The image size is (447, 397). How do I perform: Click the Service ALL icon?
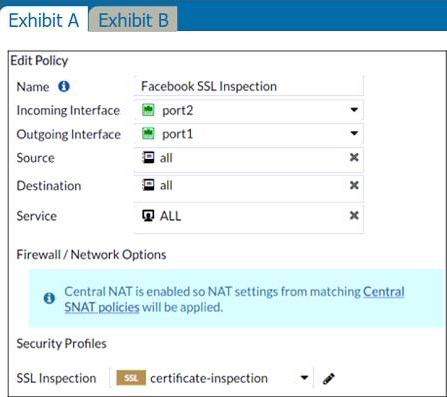[148, 216]
